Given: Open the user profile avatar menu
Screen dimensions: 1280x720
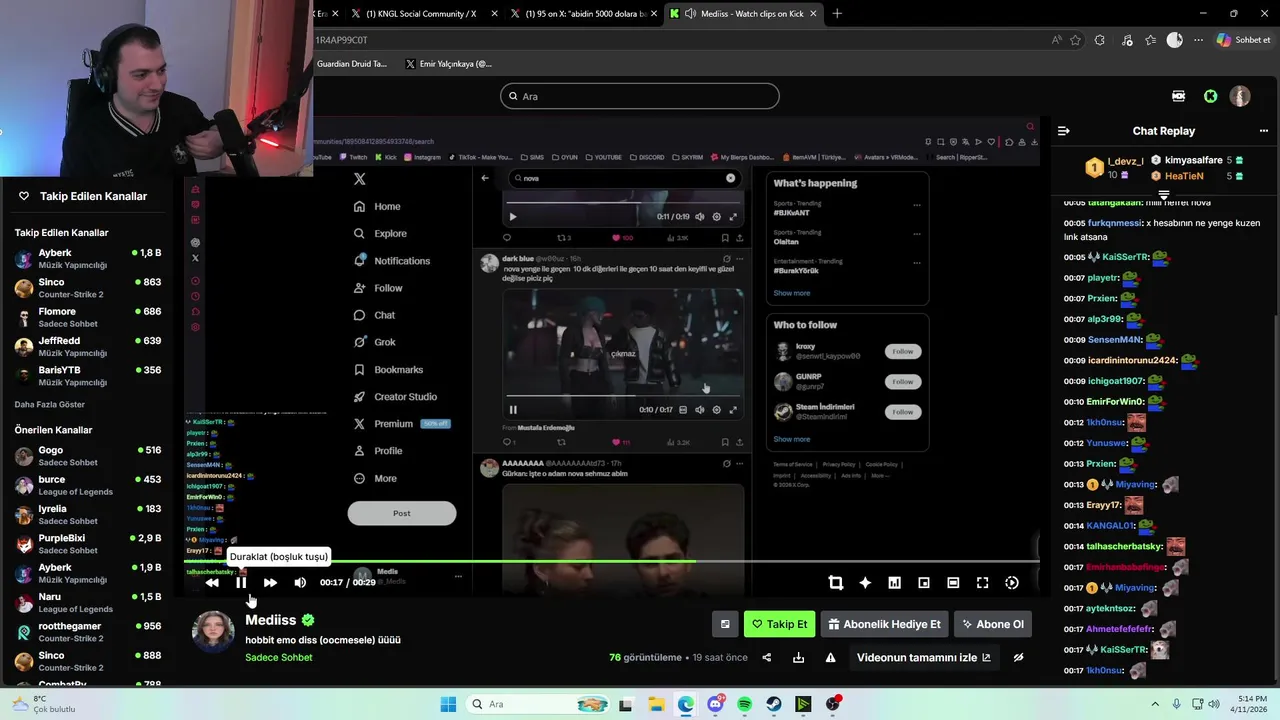Looking at the screenshot, I should tap(1240, 96).
